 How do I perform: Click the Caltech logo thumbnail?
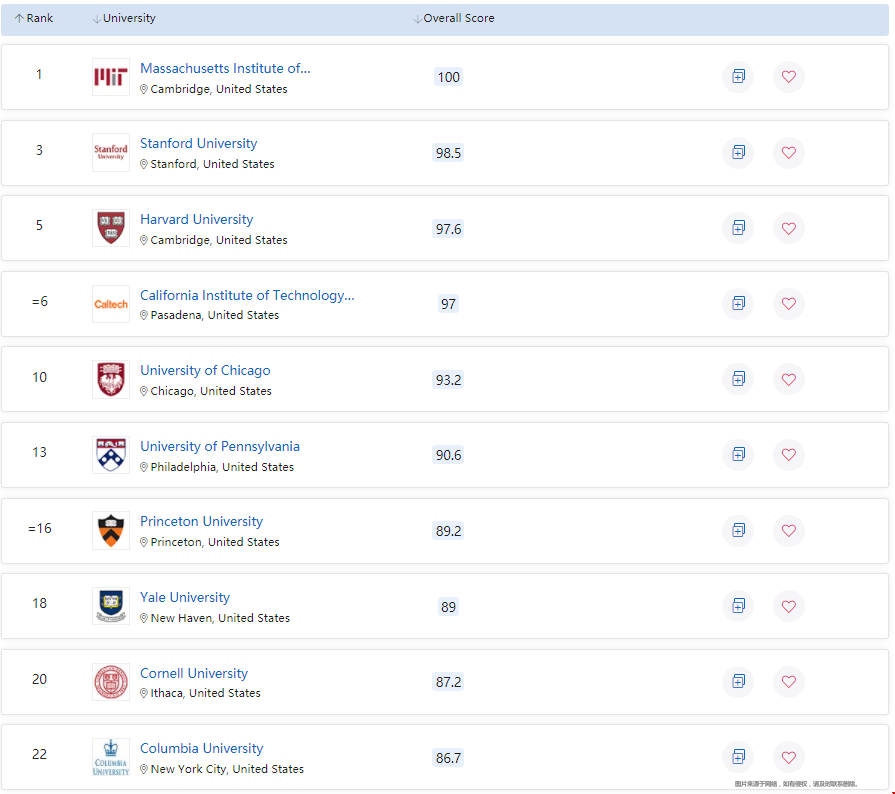(x=110, y=304)
